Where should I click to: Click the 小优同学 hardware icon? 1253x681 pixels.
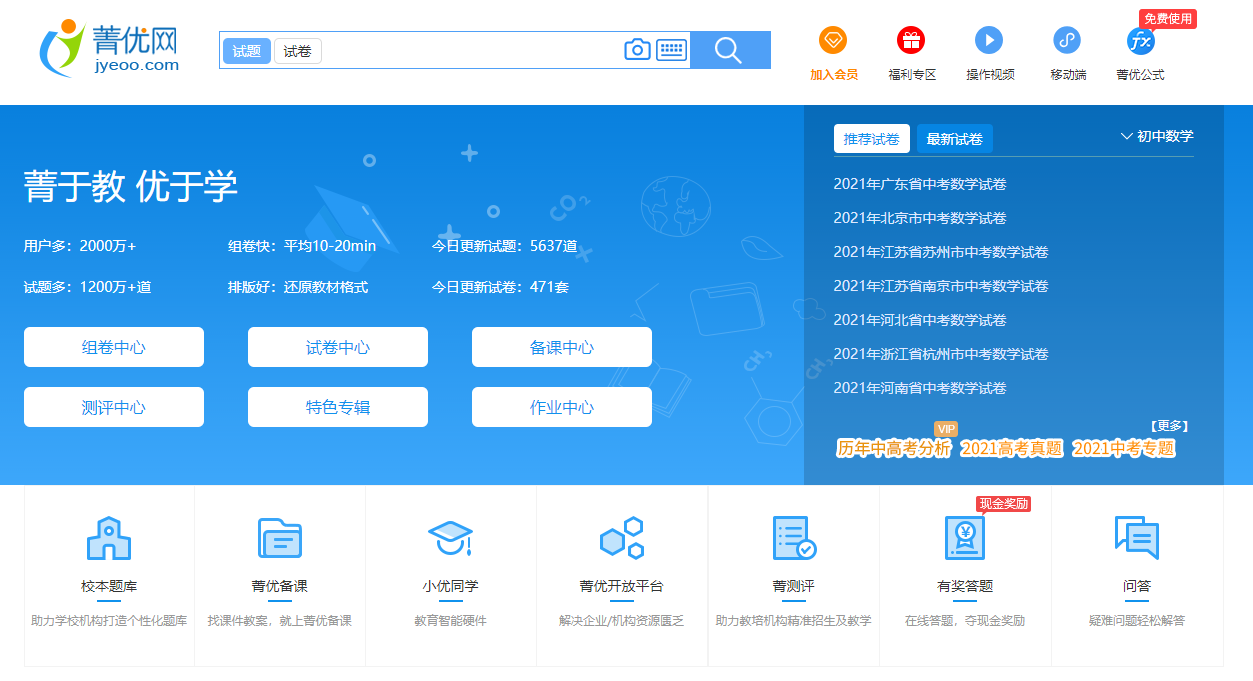(x=451, y=537)
